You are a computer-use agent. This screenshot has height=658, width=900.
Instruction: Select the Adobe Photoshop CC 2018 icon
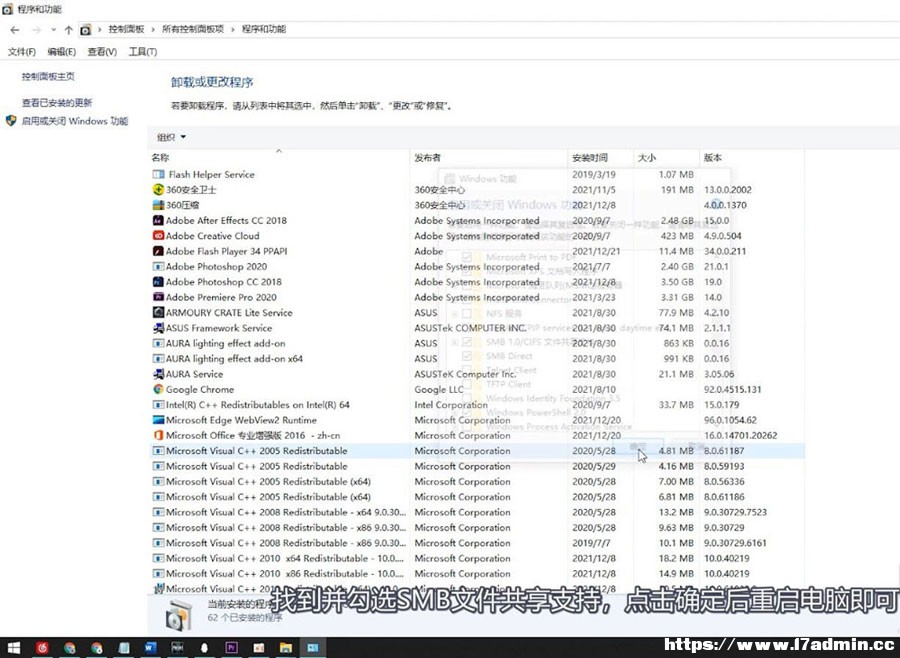[158, 282]
